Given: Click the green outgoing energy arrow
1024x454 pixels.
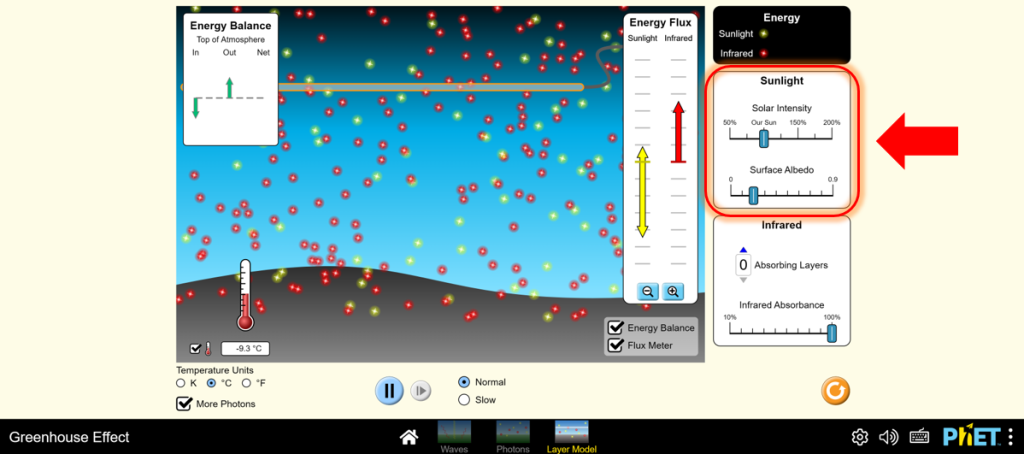Looking at the screenshot, I should (229, 88).
